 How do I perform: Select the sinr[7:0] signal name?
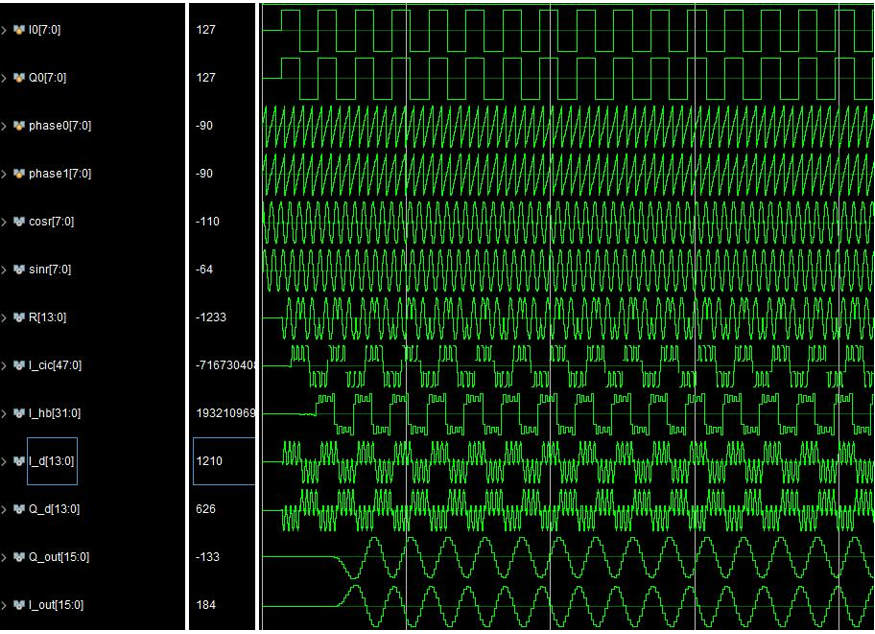[50, 270]
